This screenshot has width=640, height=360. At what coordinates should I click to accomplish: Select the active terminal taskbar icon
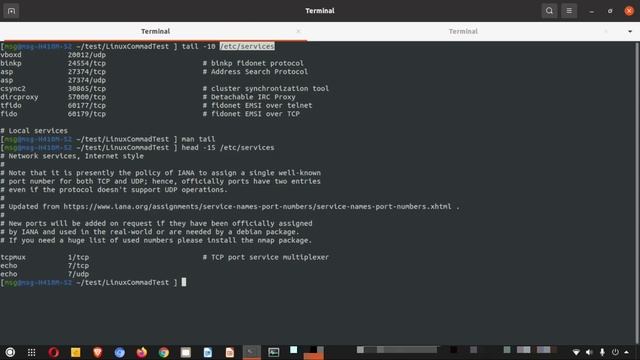coord(251,352)
